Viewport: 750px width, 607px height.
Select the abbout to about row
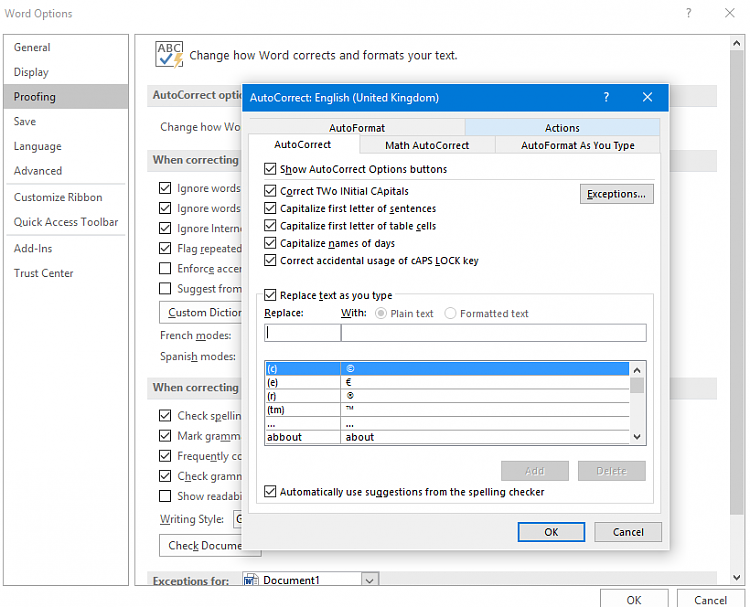(447, 437)
